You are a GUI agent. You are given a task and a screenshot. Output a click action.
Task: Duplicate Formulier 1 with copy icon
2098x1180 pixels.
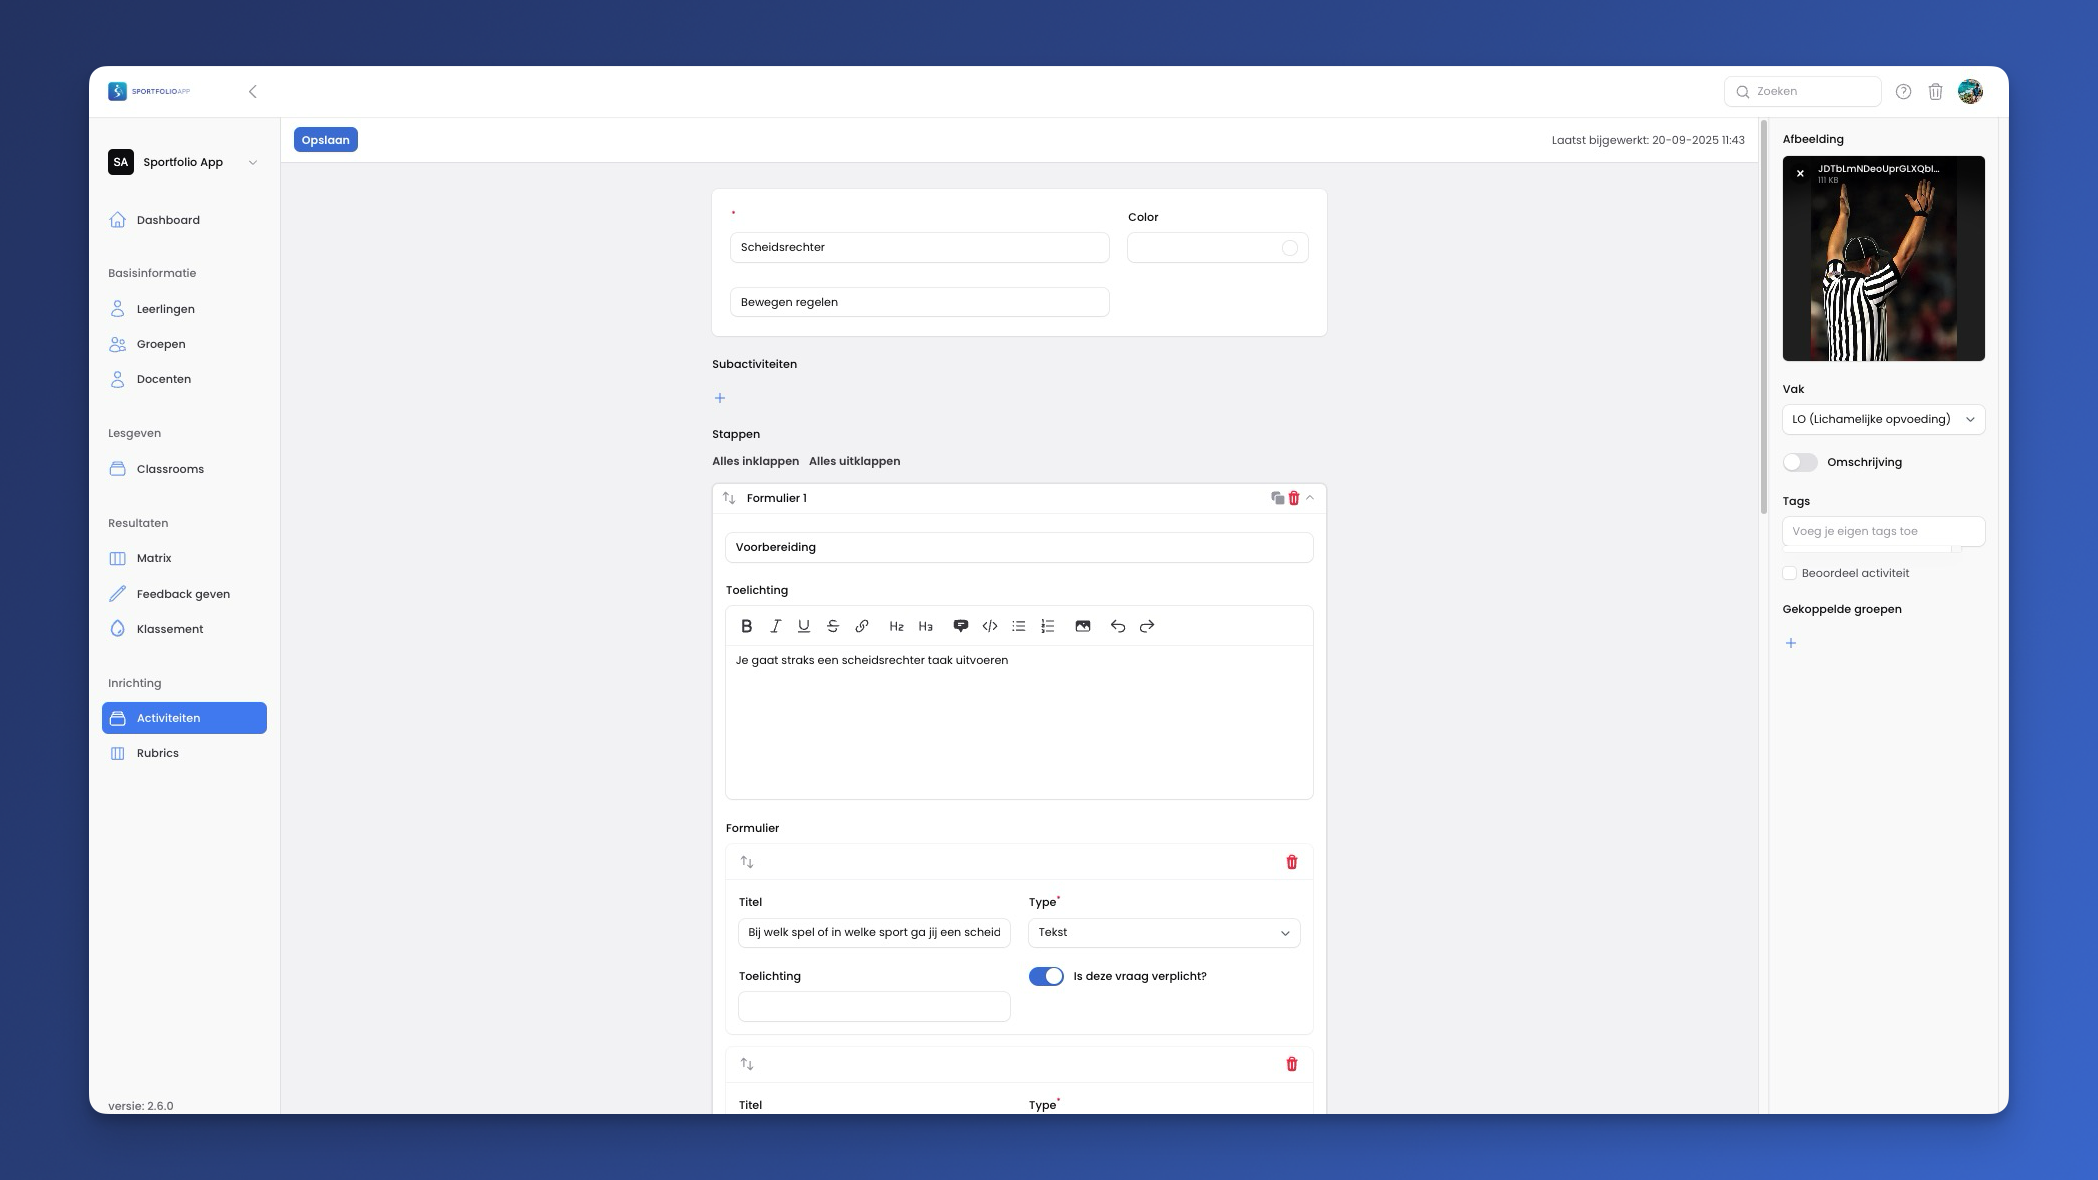1277,498
